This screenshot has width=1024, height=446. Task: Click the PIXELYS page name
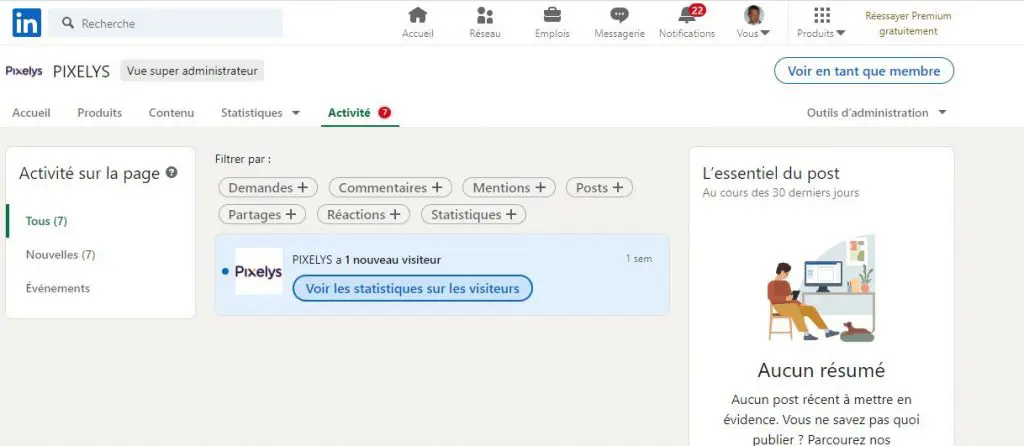[81, 72]
